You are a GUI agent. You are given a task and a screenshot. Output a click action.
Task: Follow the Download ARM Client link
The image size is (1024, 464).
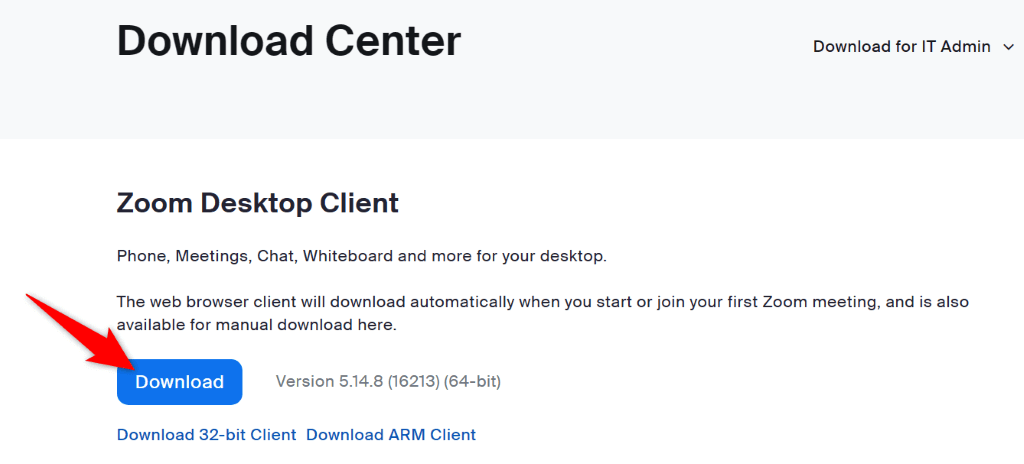[391, 435]
